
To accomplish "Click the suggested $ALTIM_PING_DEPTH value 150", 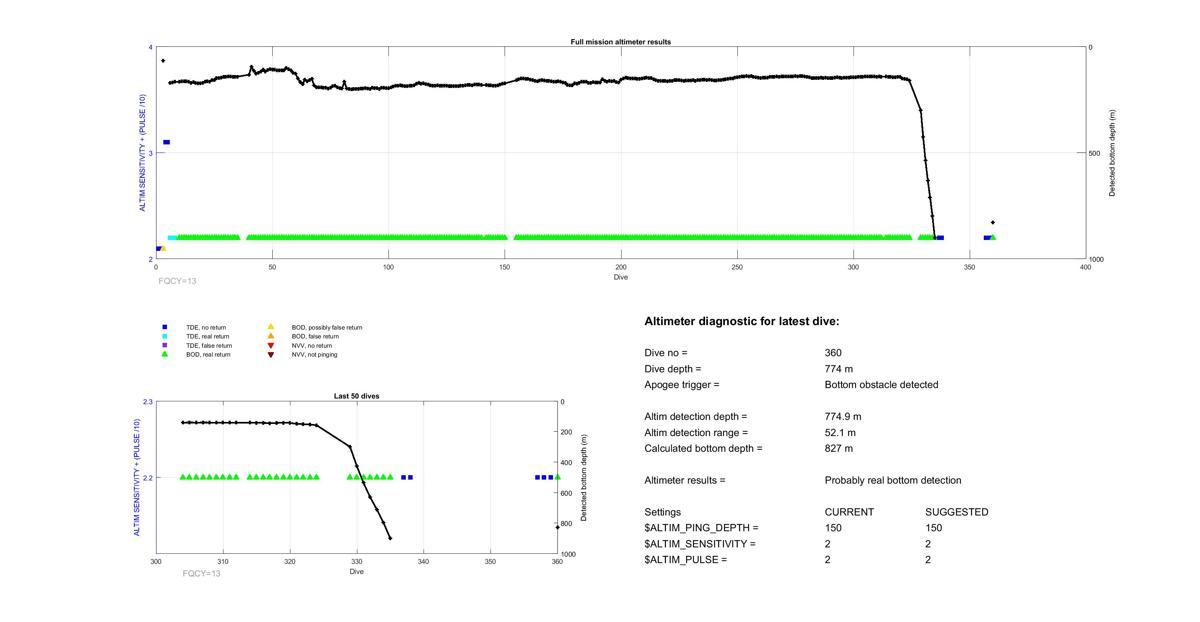I will [x=933, y=528].
